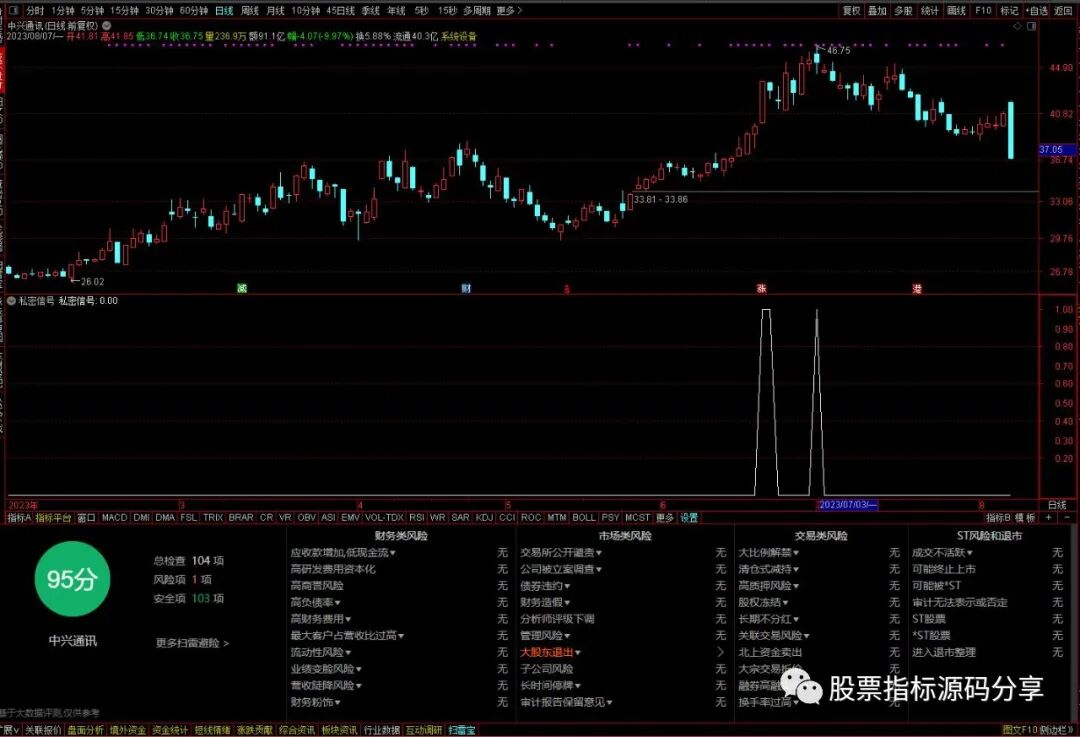
Task: Click the green 95分 score circle
Action: click(x=72, y=579)
